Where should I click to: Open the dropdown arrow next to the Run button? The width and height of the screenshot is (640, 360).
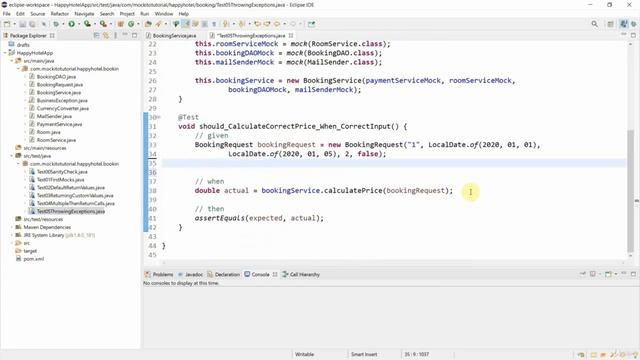click(x=79, y=24)
